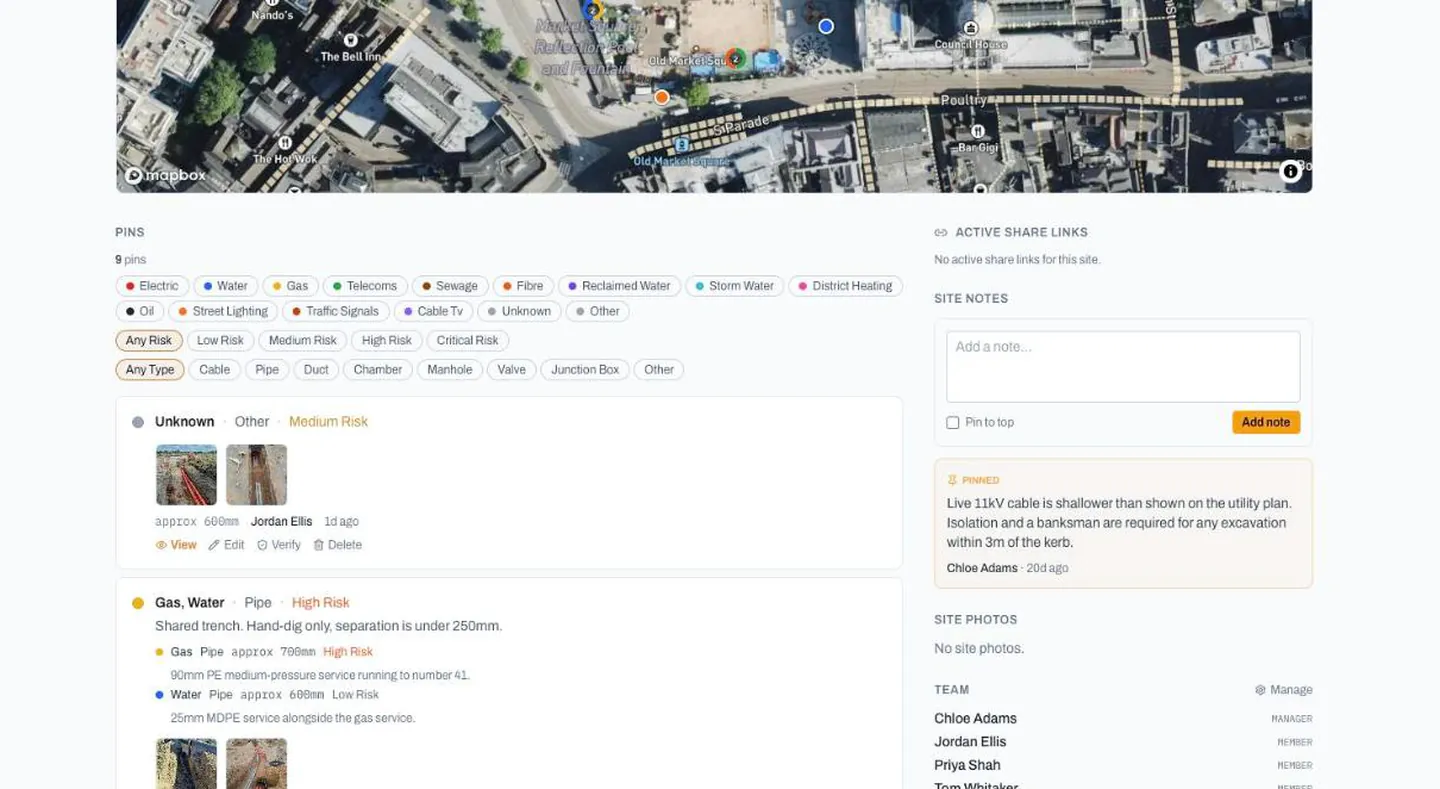The width and height of the screenshot is (1440, 789).
Task: Filter by Manhole type
Action: 450,369
